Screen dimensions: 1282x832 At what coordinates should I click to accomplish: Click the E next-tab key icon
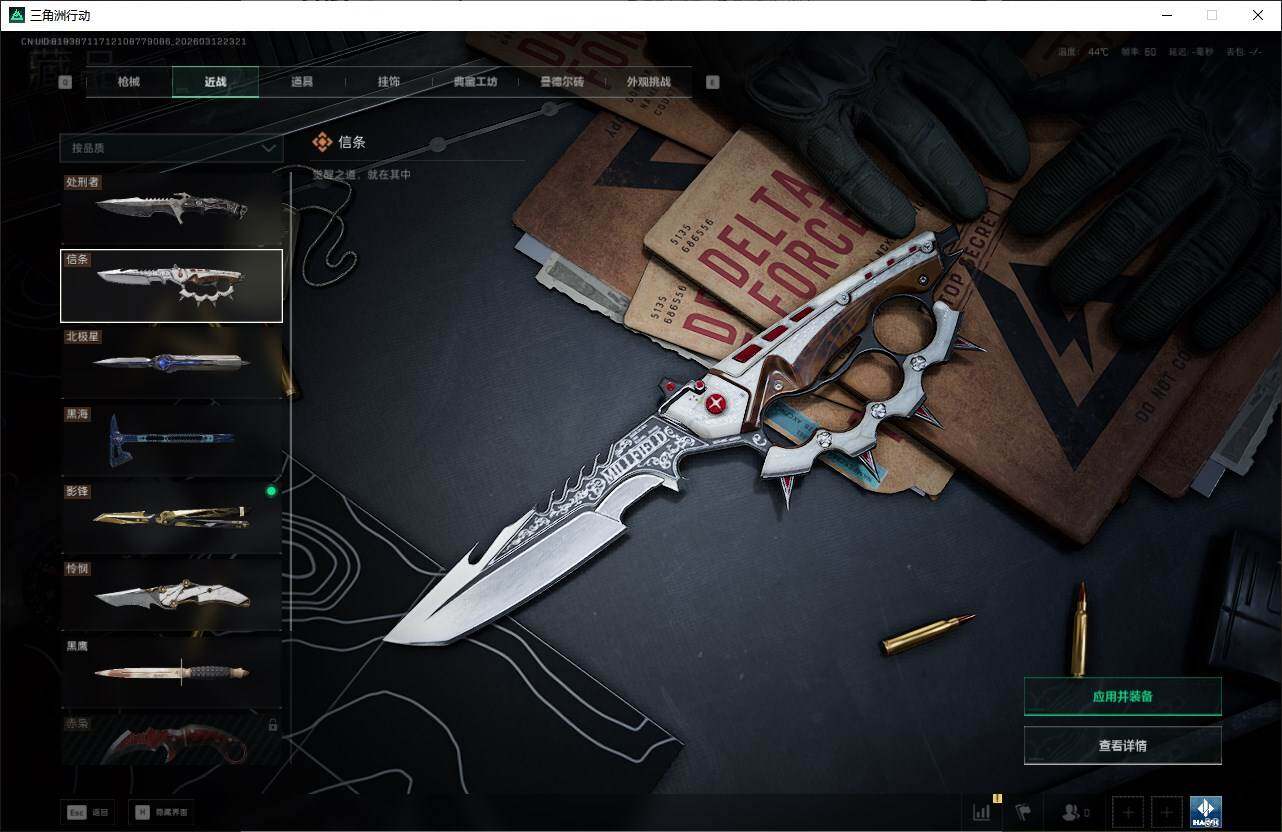click(712, 83)
